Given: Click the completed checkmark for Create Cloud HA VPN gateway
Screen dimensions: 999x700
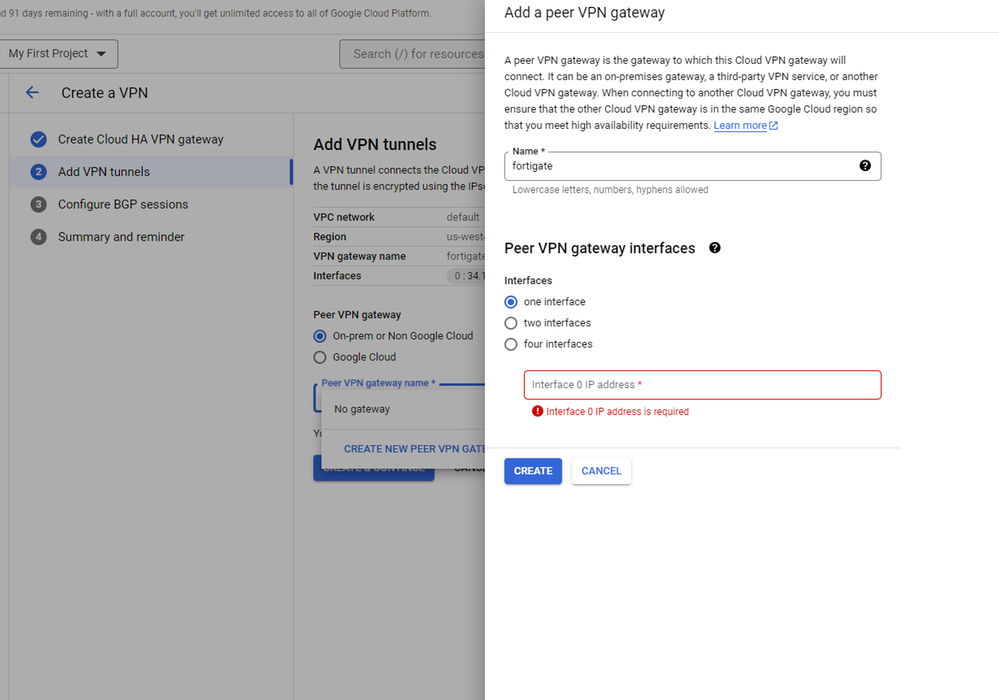Looking at the screenshot, I should (39, 140).
